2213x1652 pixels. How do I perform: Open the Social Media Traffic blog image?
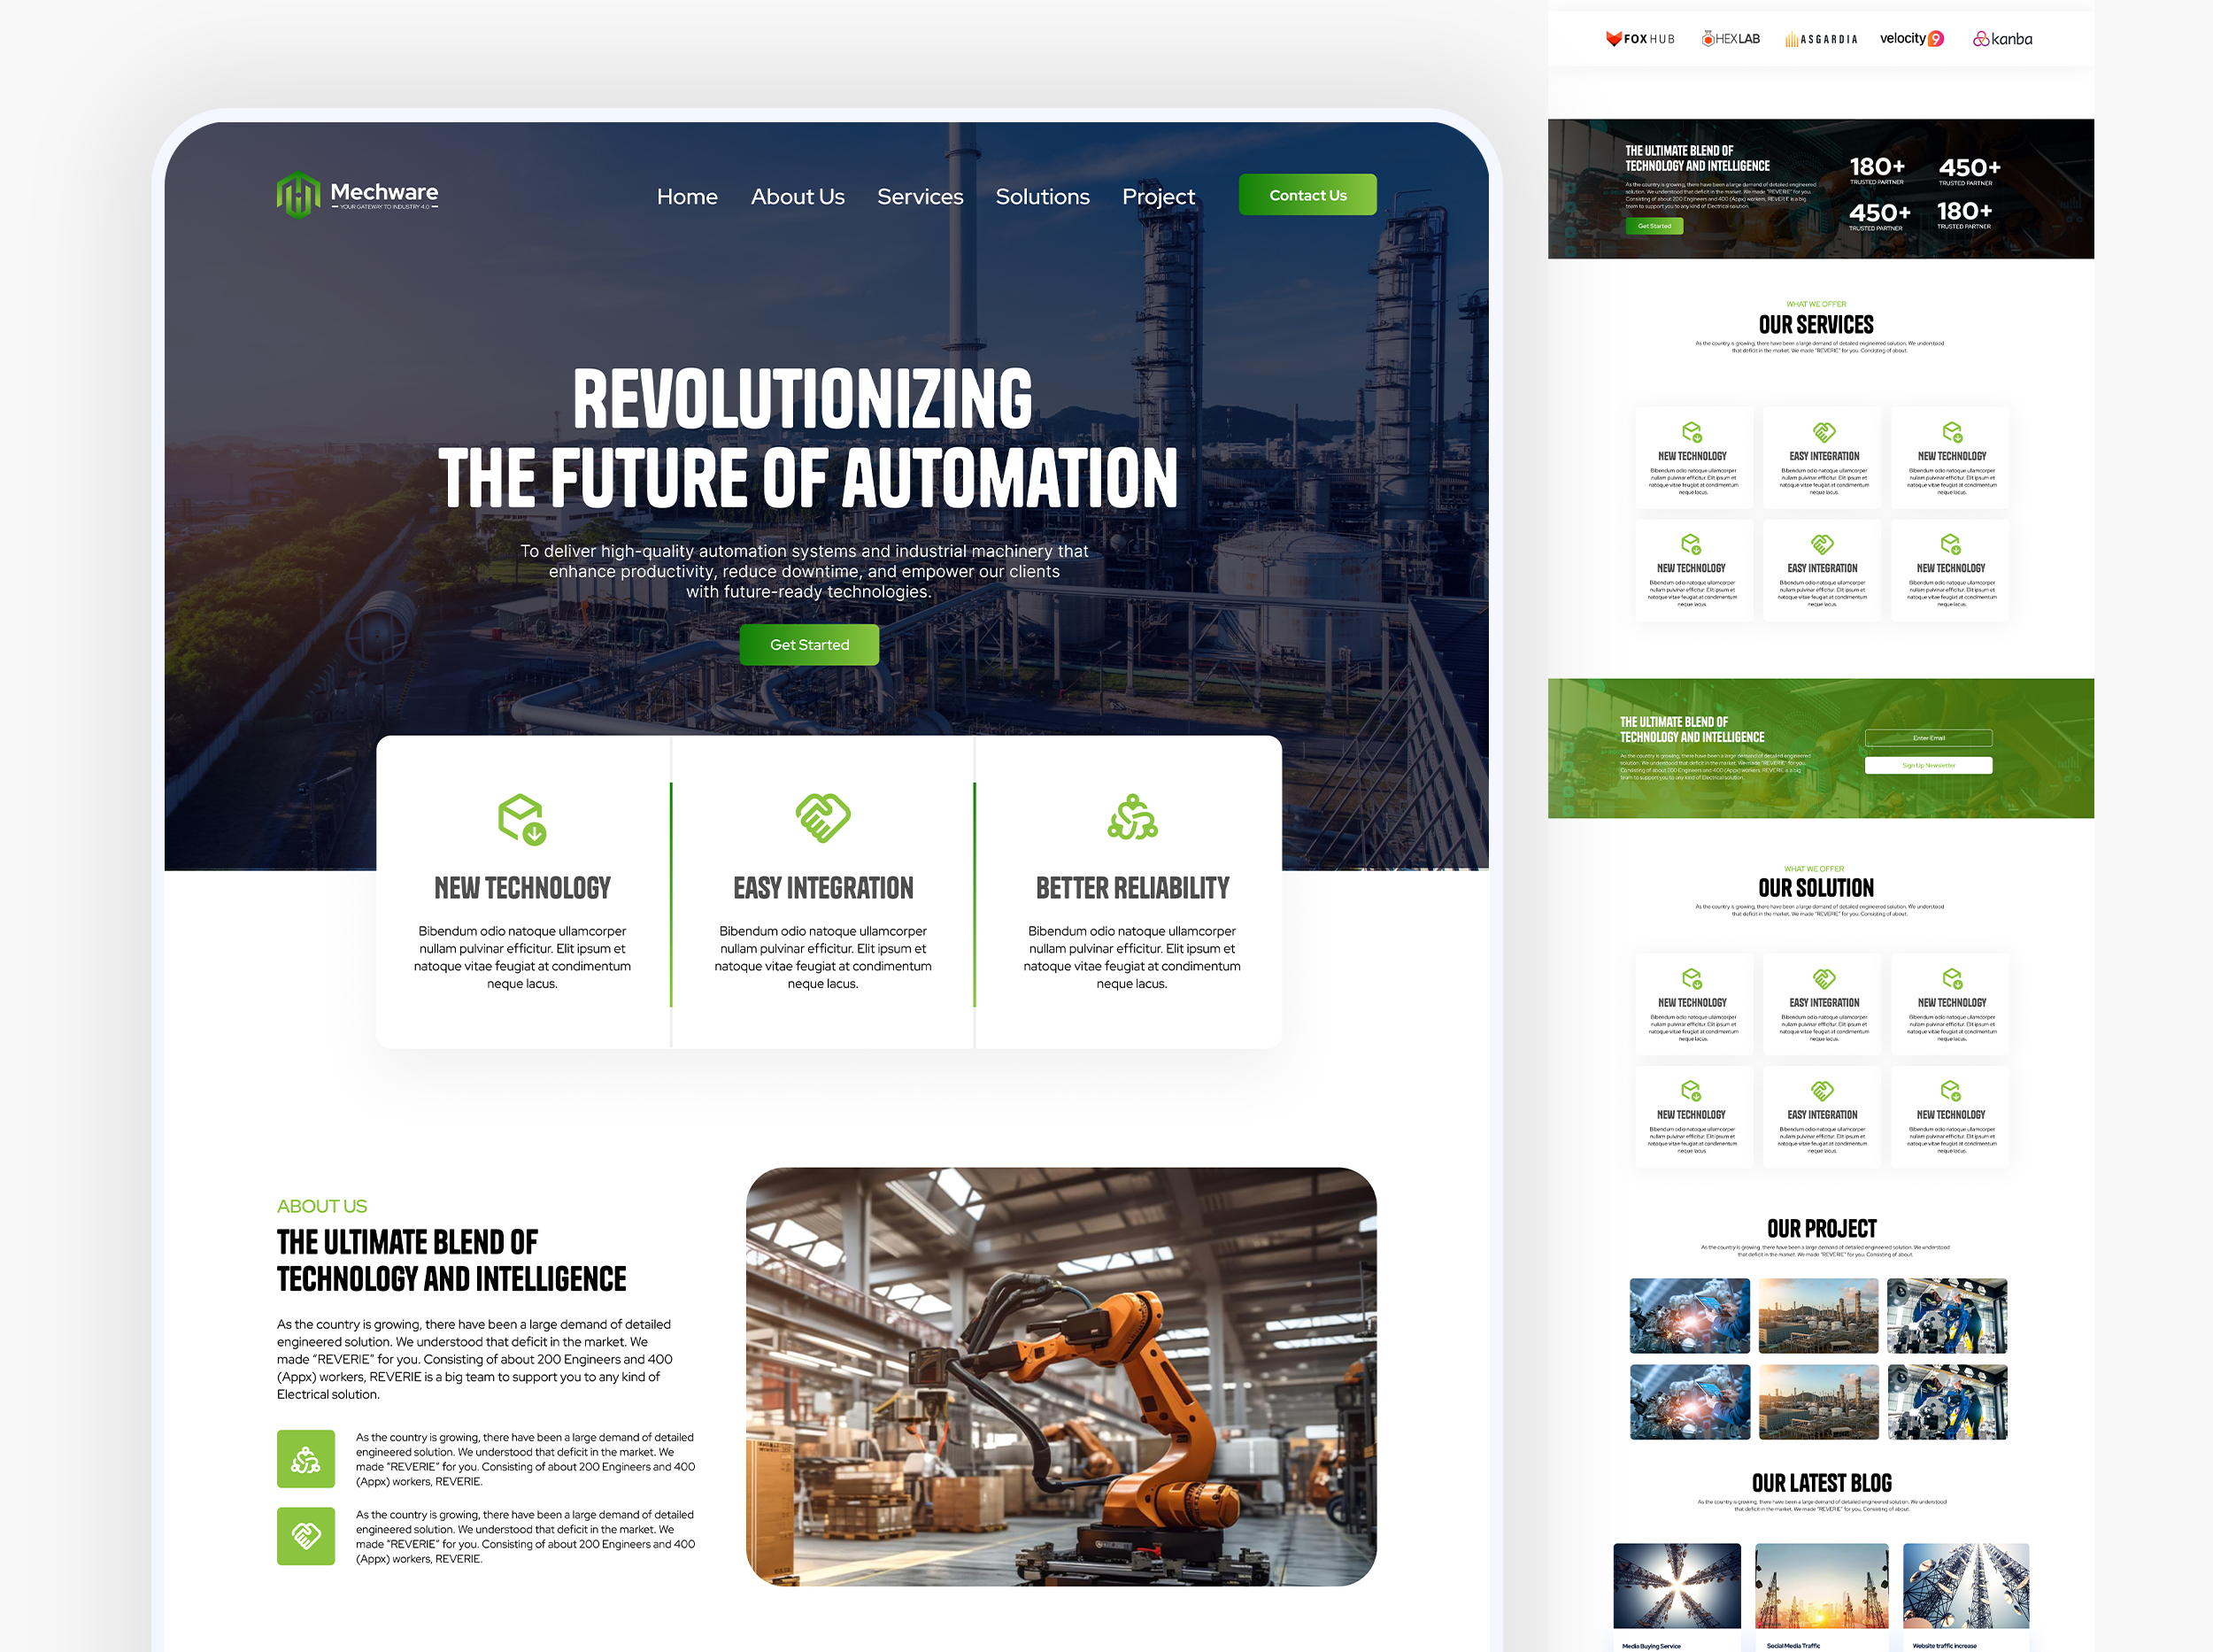pyautogui.click(x=1821, y=1585)
